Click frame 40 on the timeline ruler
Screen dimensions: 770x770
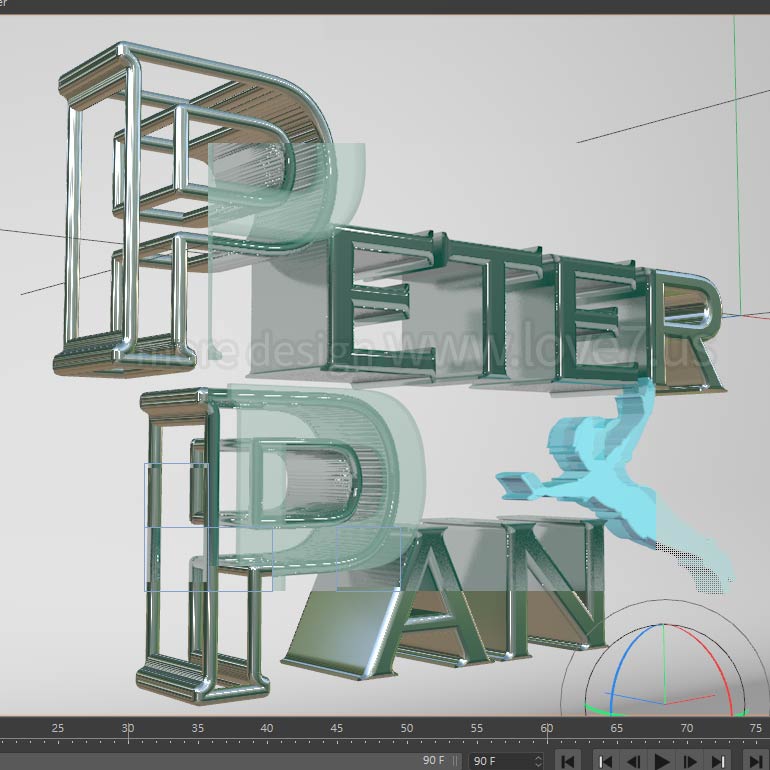tap(267, 728)
